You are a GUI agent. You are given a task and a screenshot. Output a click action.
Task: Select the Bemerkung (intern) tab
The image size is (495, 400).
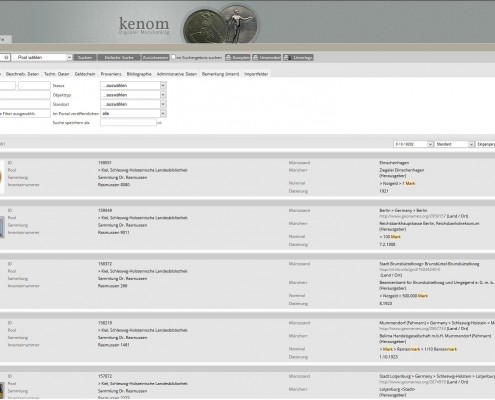click(x=221, y=74)
